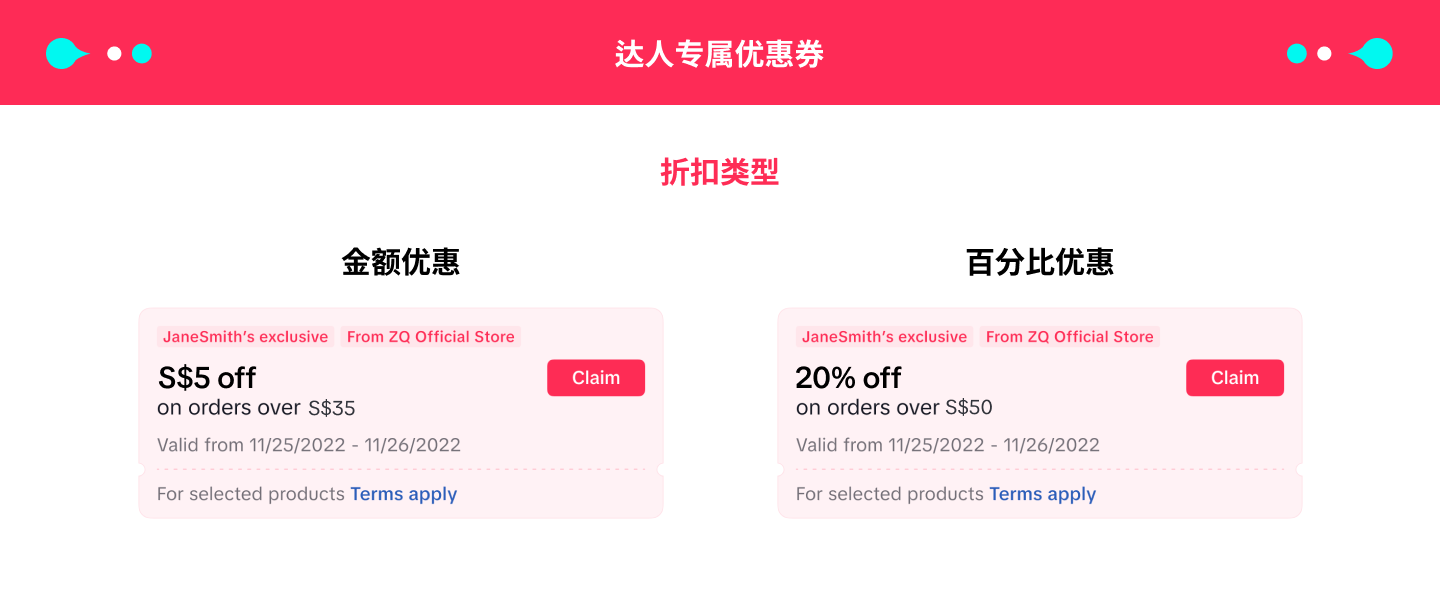Viewport: 1440px width, 594px height.
Task: Click the cyan bubble icon at header's right end
Action: (1375, 53)
